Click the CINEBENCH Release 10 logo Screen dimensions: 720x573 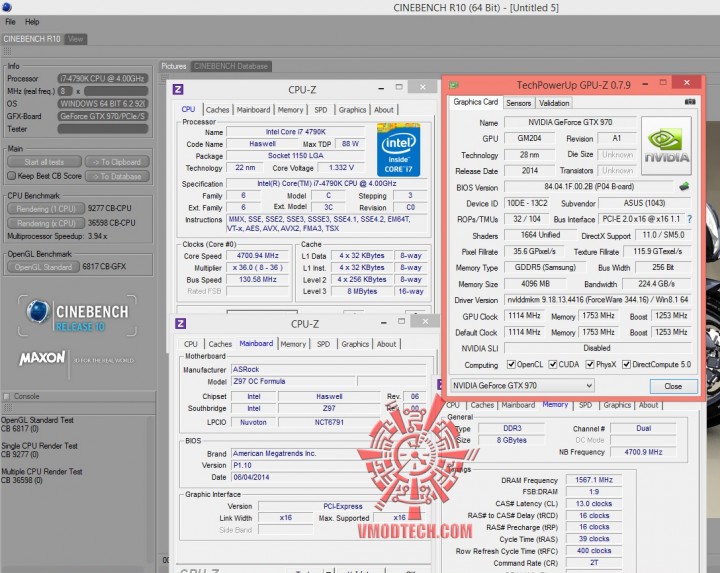77,315
